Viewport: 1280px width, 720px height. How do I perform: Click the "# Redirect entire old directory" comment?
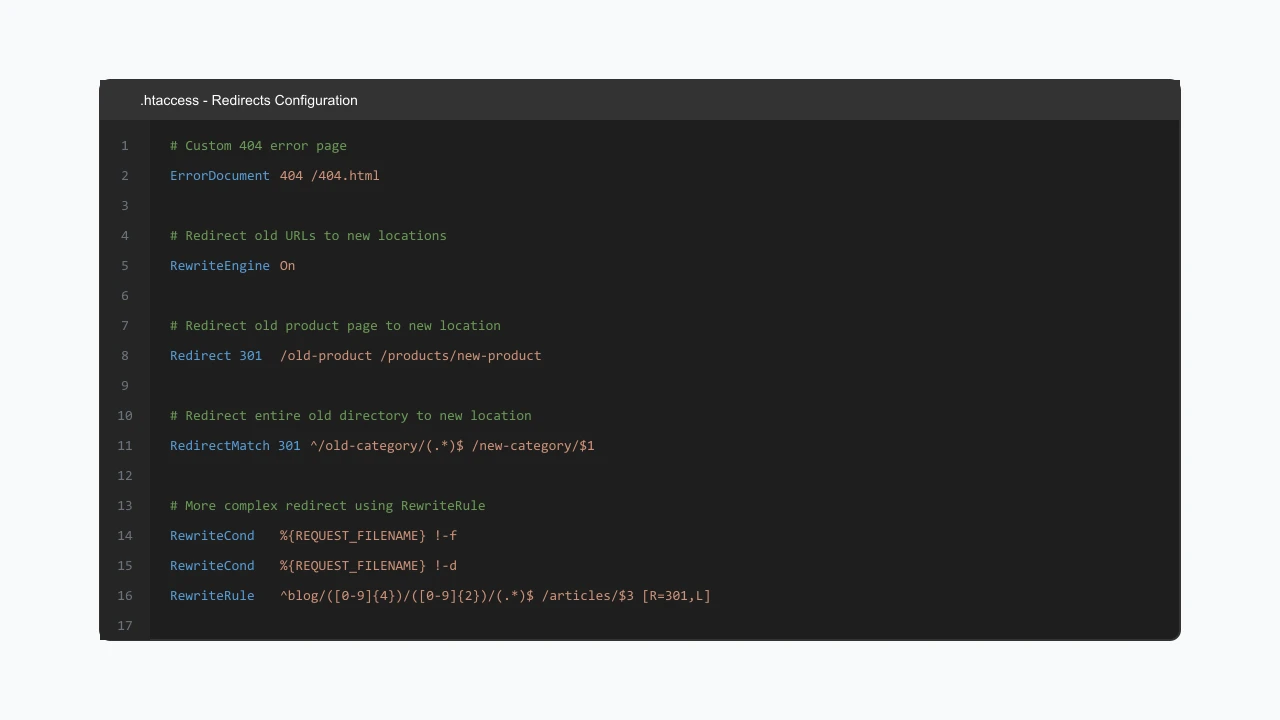350,415
